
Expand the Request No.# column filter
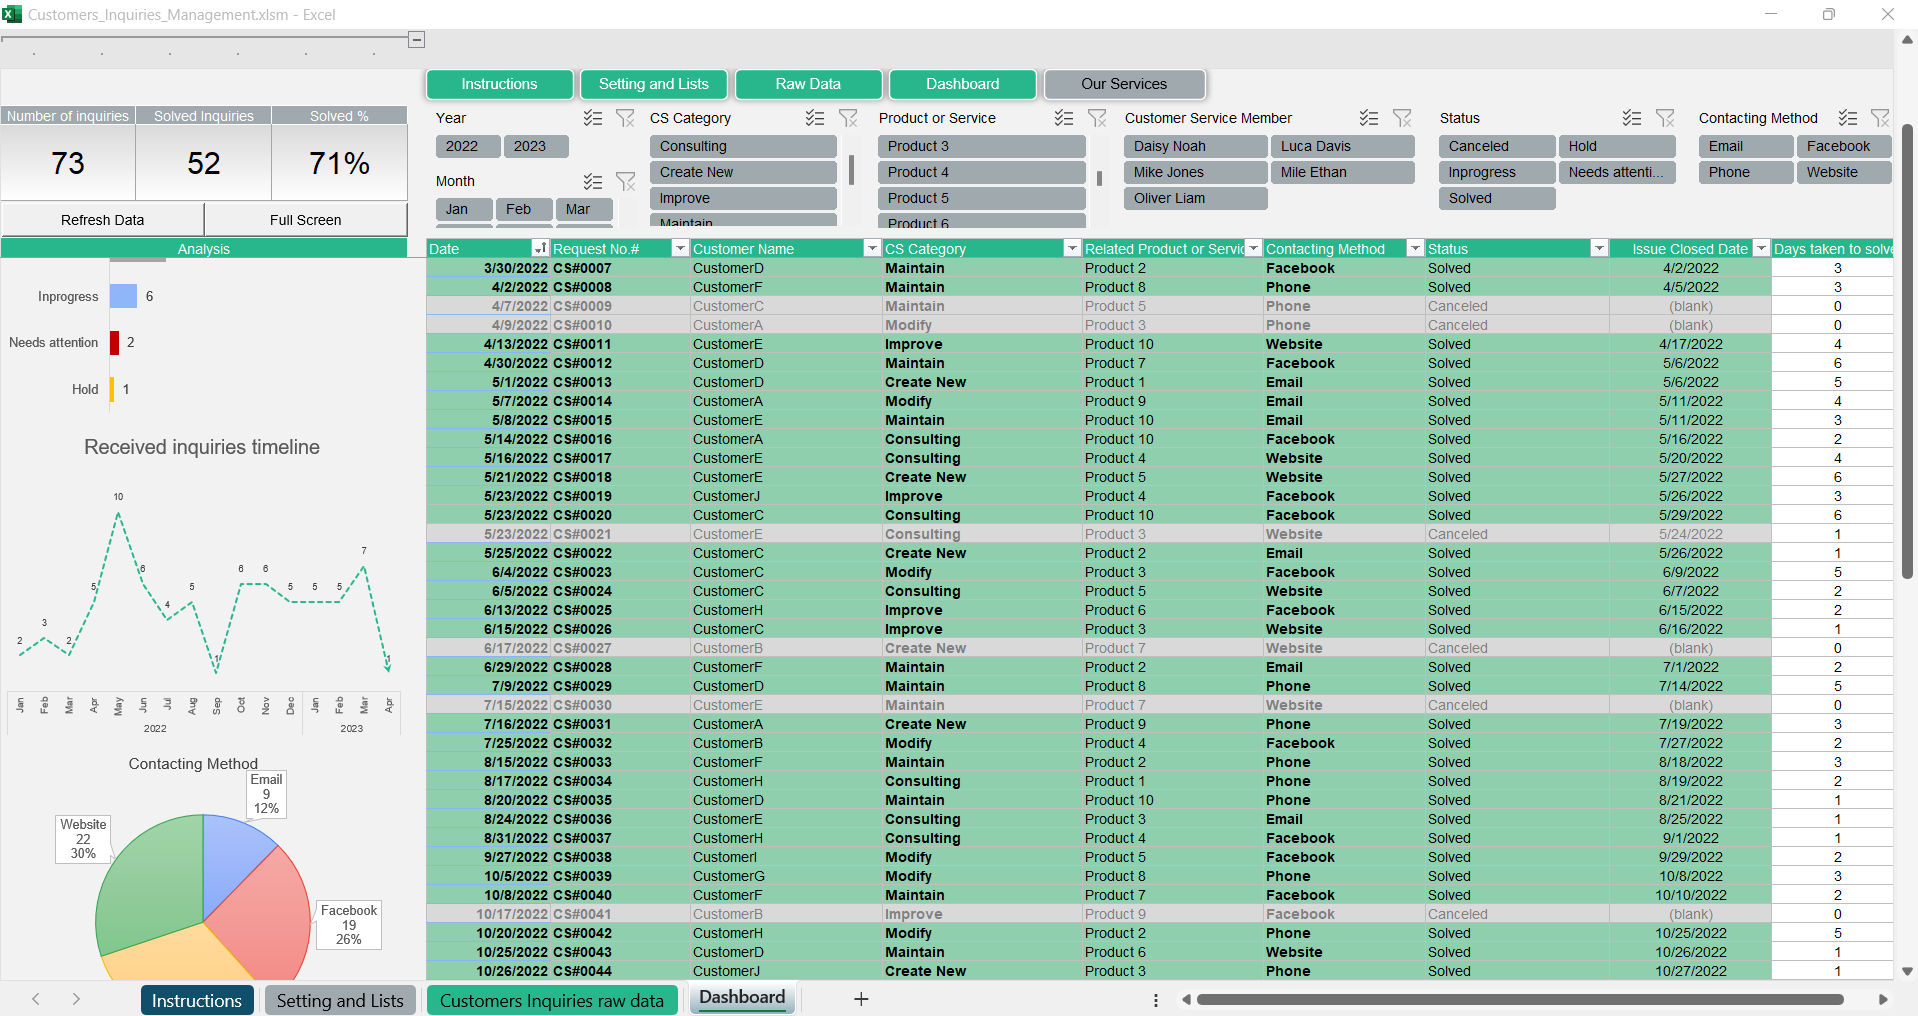(x=680, y=248)
